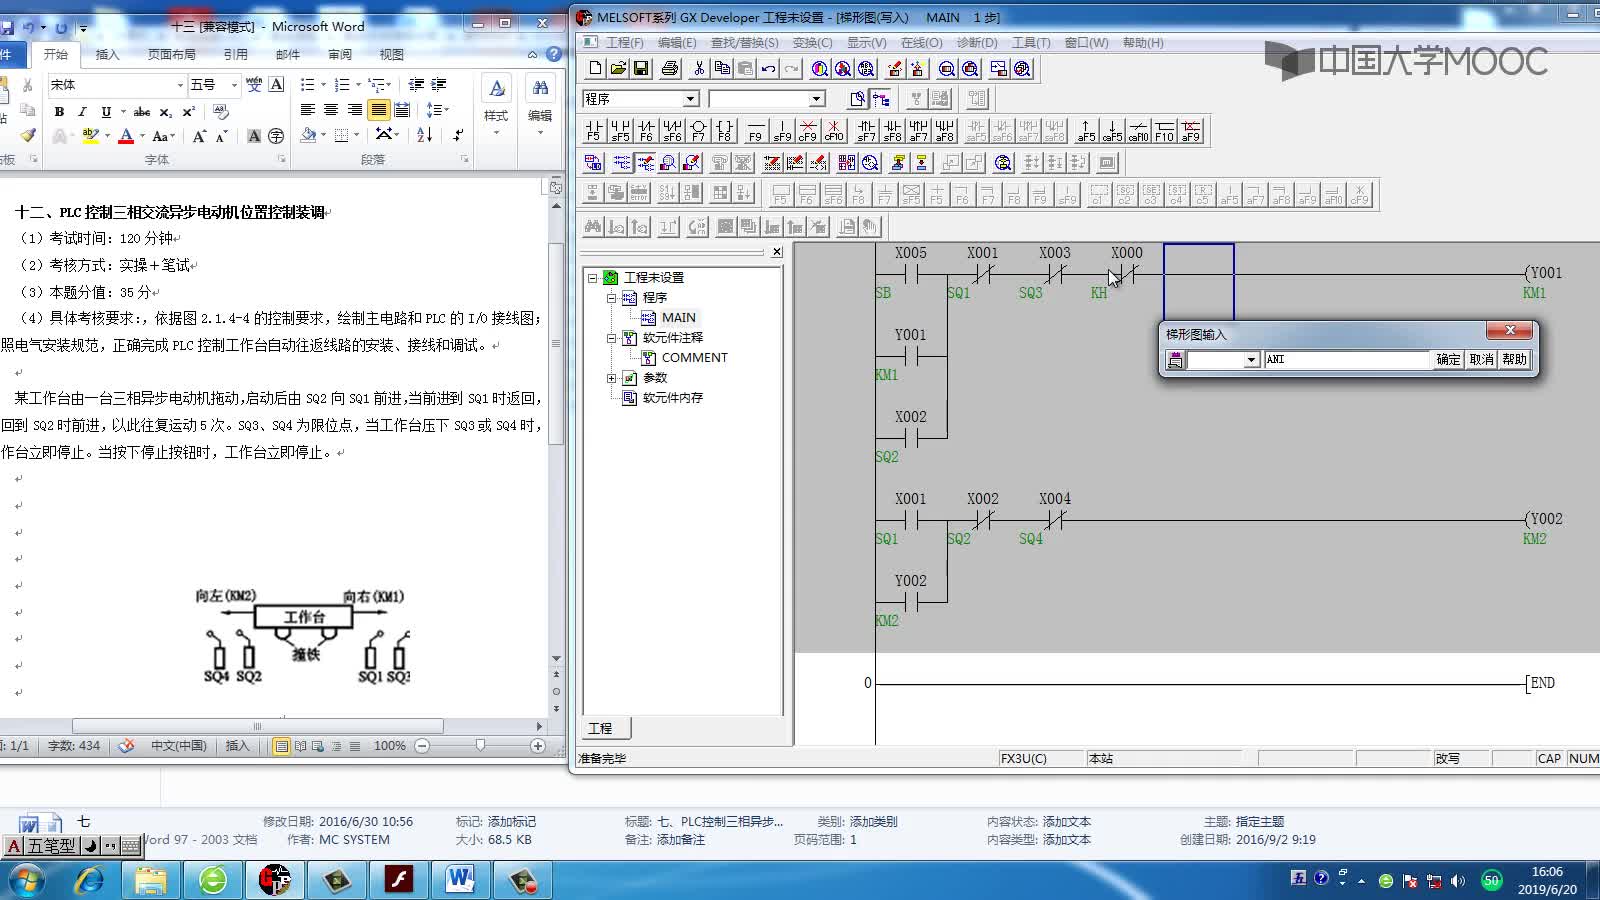The width and height of the screenshot is (1600, 900).
Task: Toggle subscript in Word ribbon
Action: tap(165, 111)
